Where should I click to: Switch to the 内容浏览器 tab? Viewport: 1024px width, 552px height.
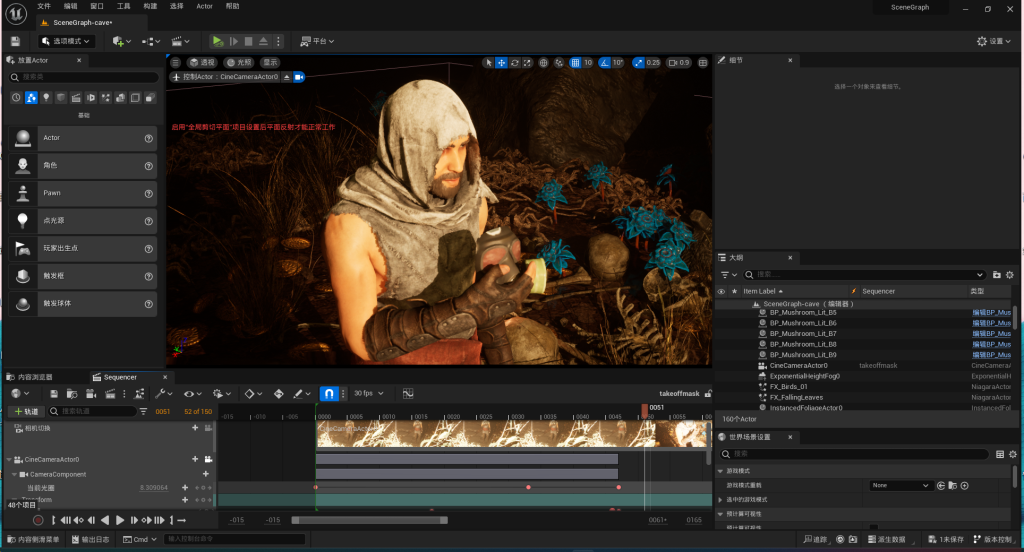click(30, 377)
